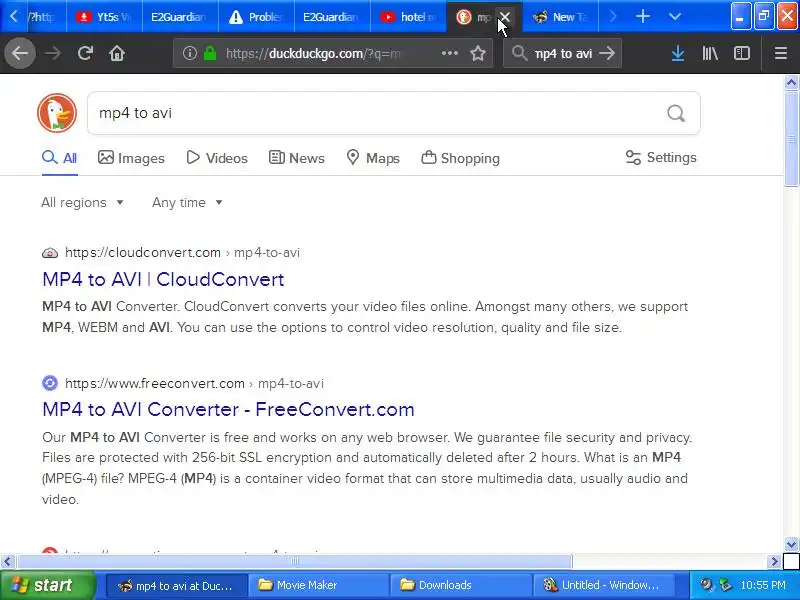The width and height of the screenshot is (800, 600).
Task: Submit search with the go arrow
Action: pyautogui.click(x=607, y=53)
